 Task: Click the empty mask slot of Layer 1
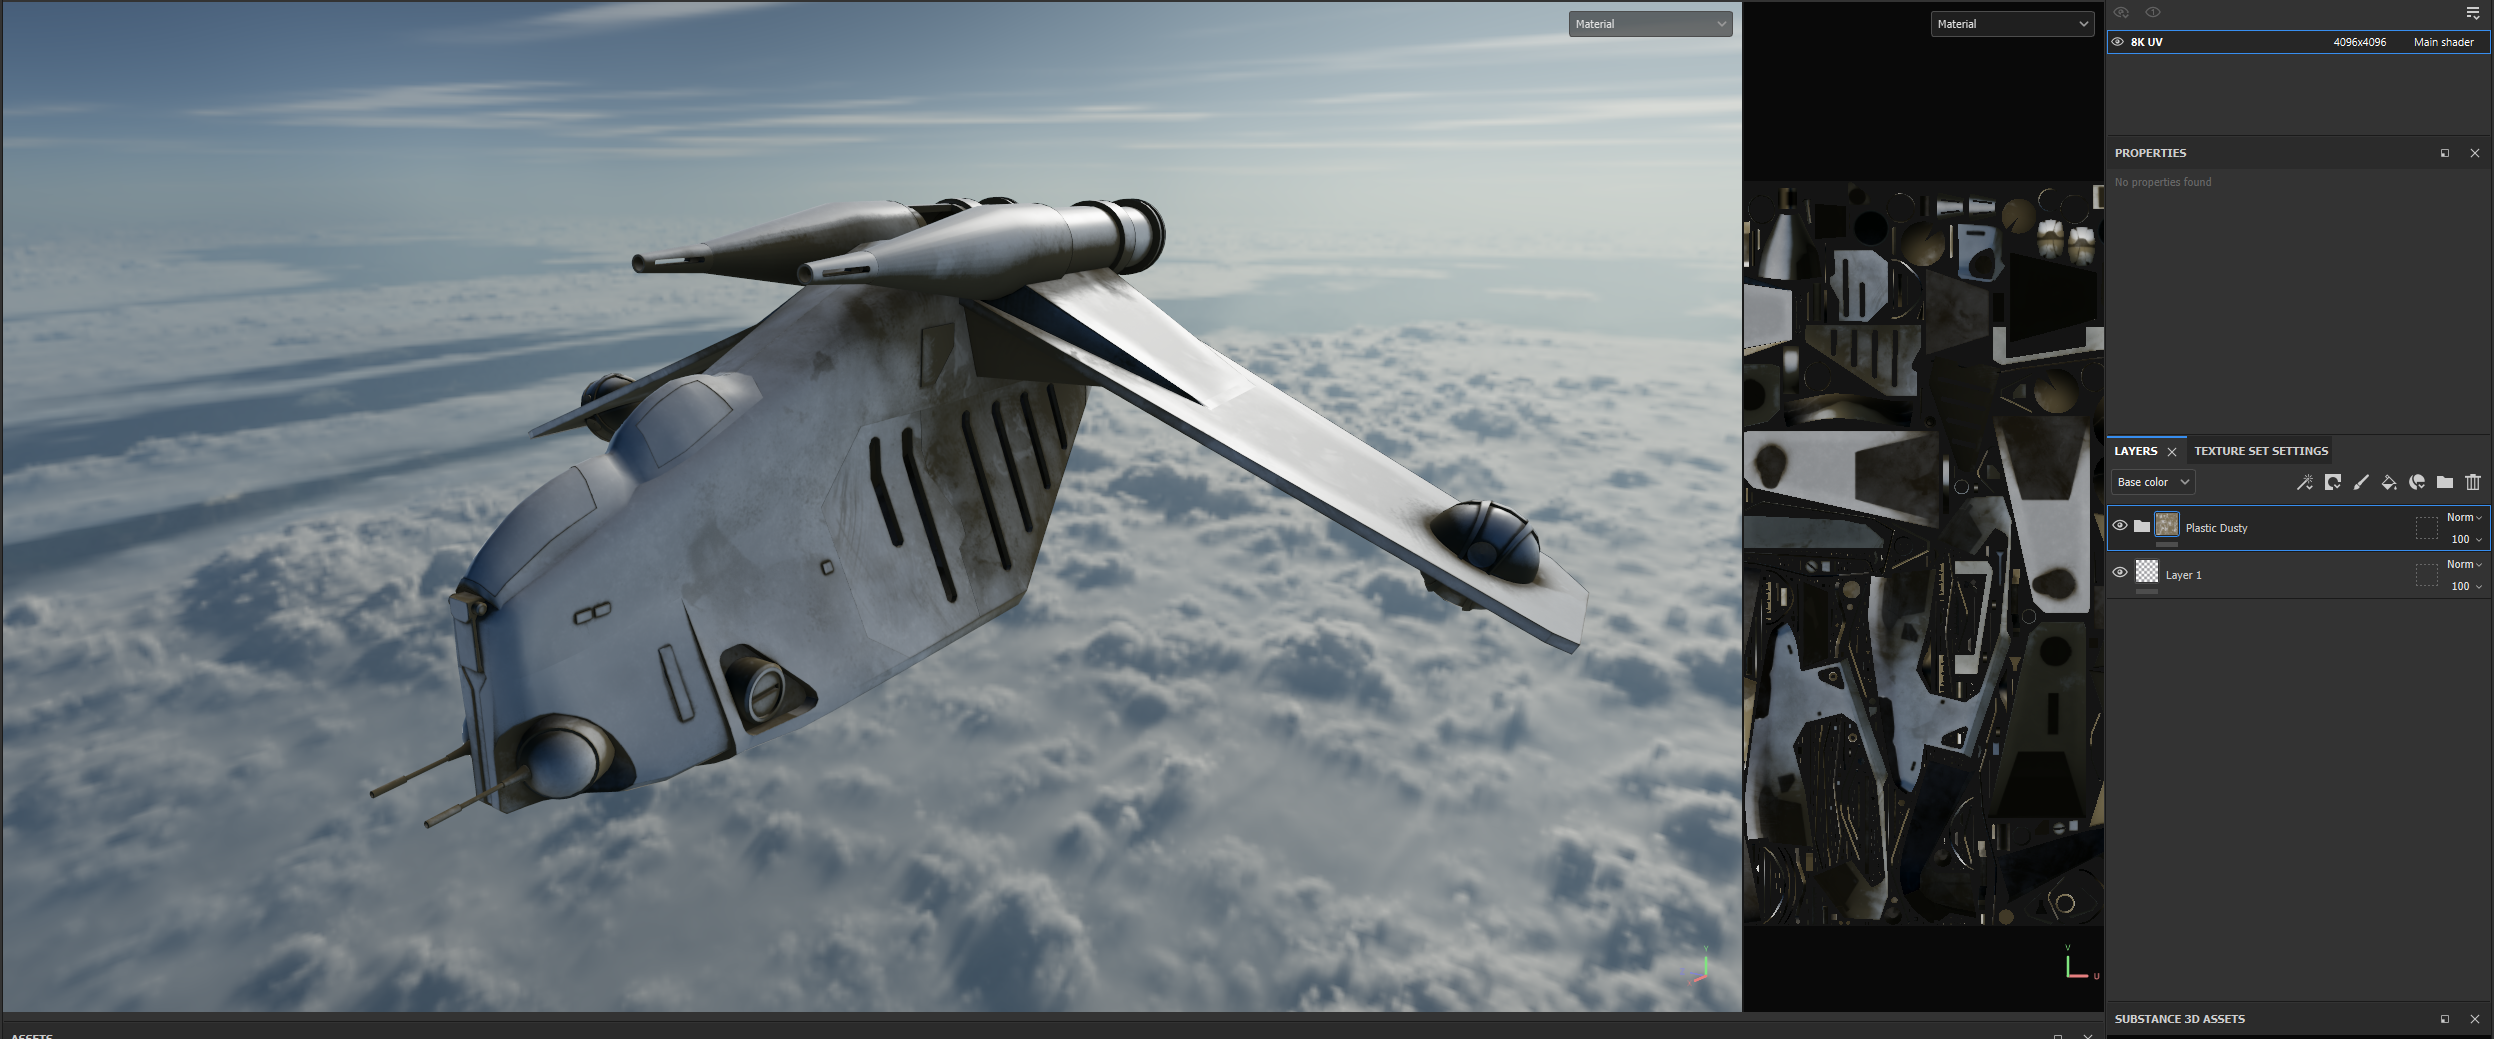(x=2426, y=575)
